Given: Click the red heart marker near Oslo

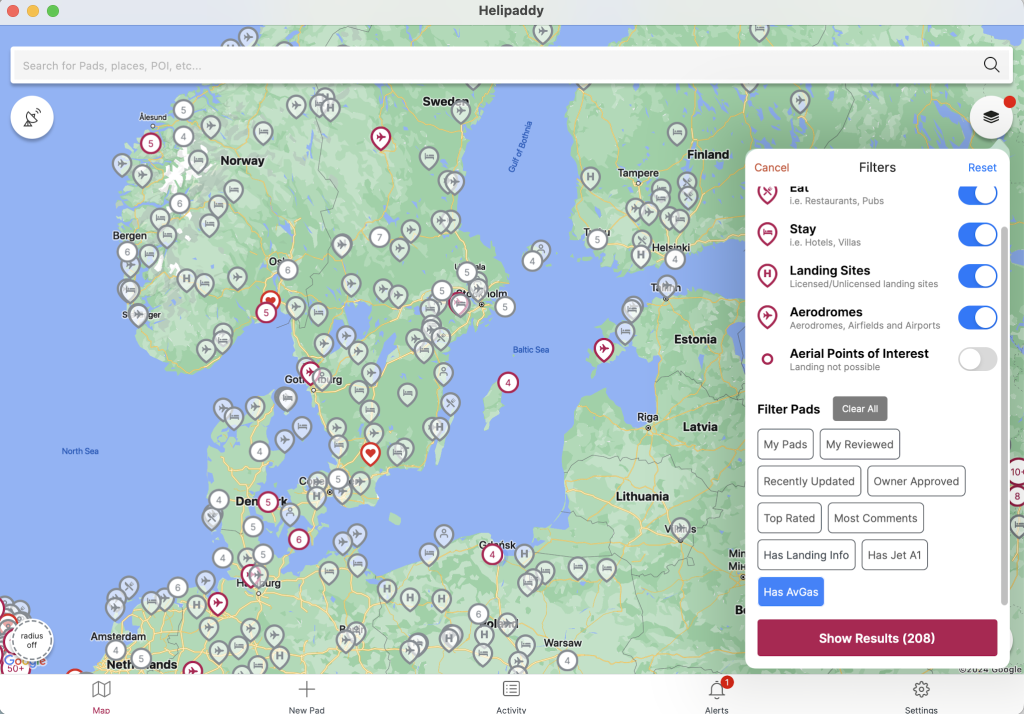Looking at the screenshot, I should tap(270, 299).
